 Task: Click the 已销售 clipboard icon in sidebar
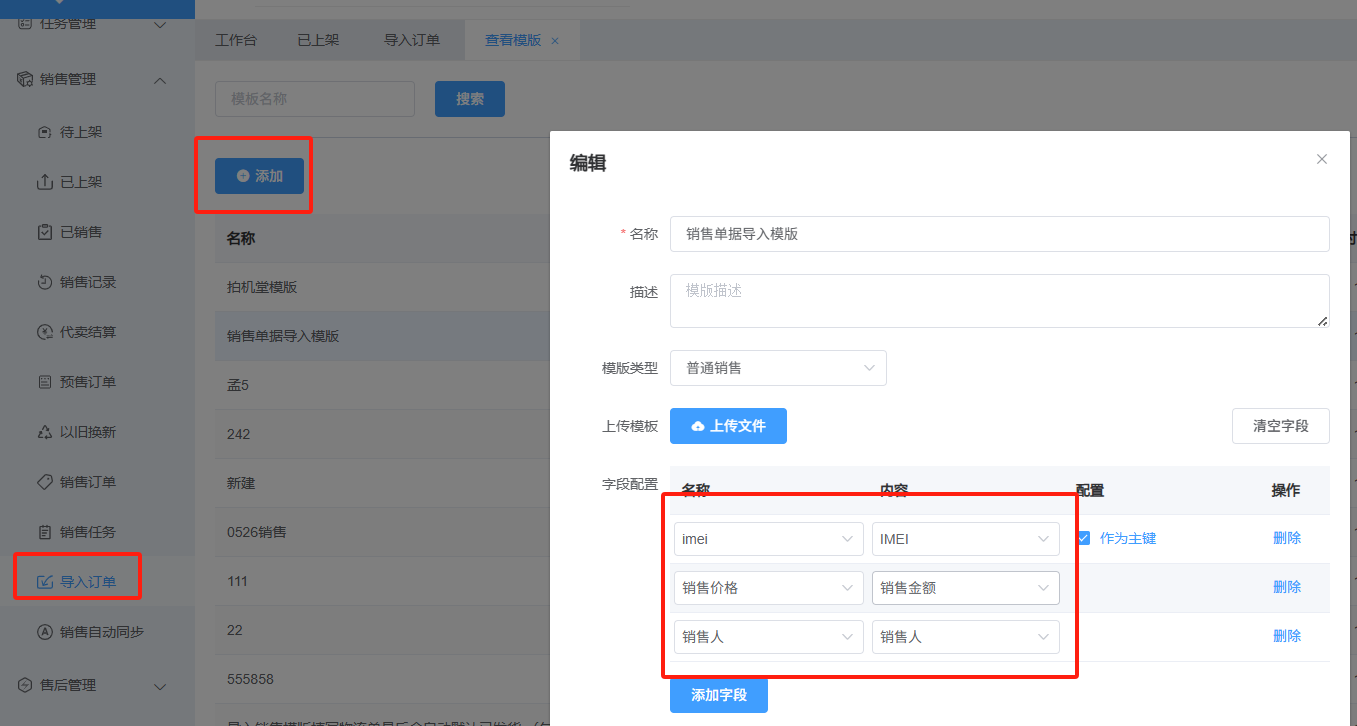tap(44, 232)
